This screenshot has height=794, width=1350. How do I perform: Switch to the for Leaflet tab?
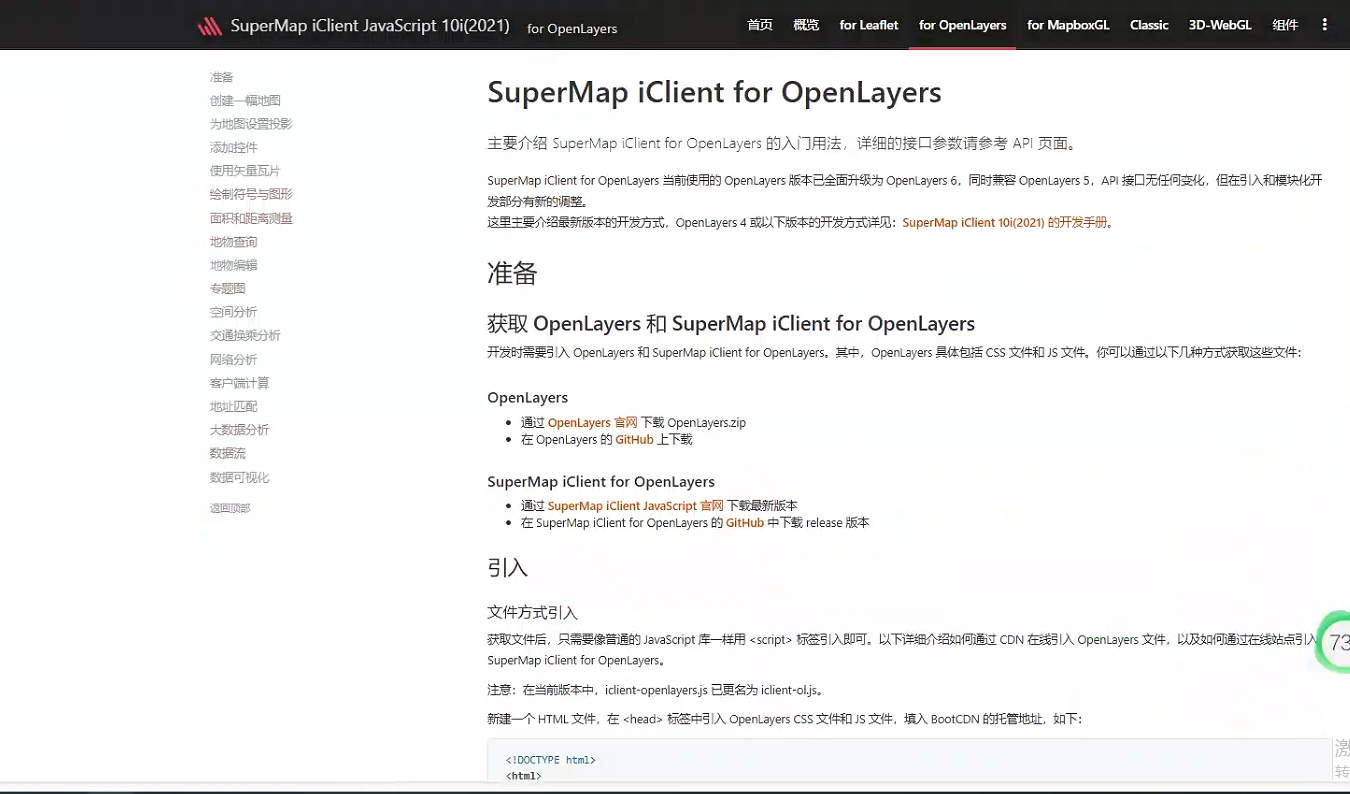869,25
